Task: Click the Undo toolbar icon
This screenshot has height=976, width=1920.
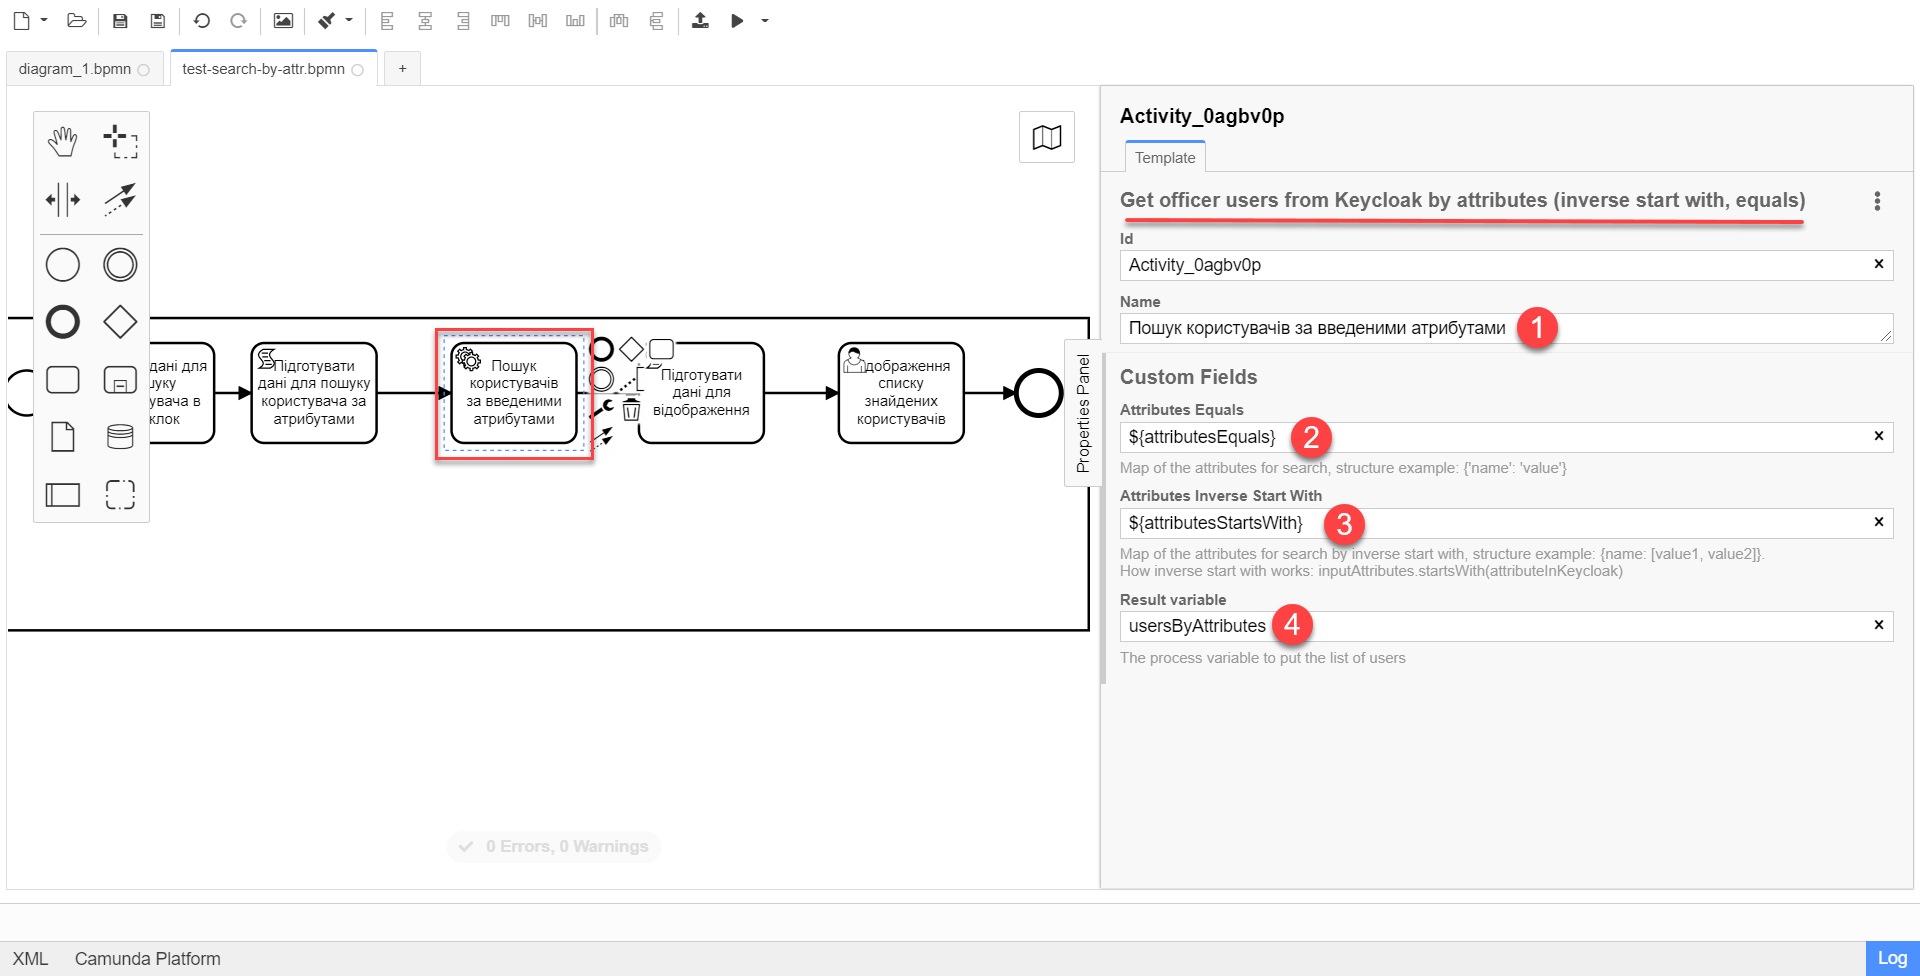Action: pyautogui.click(x=201, y=21)
